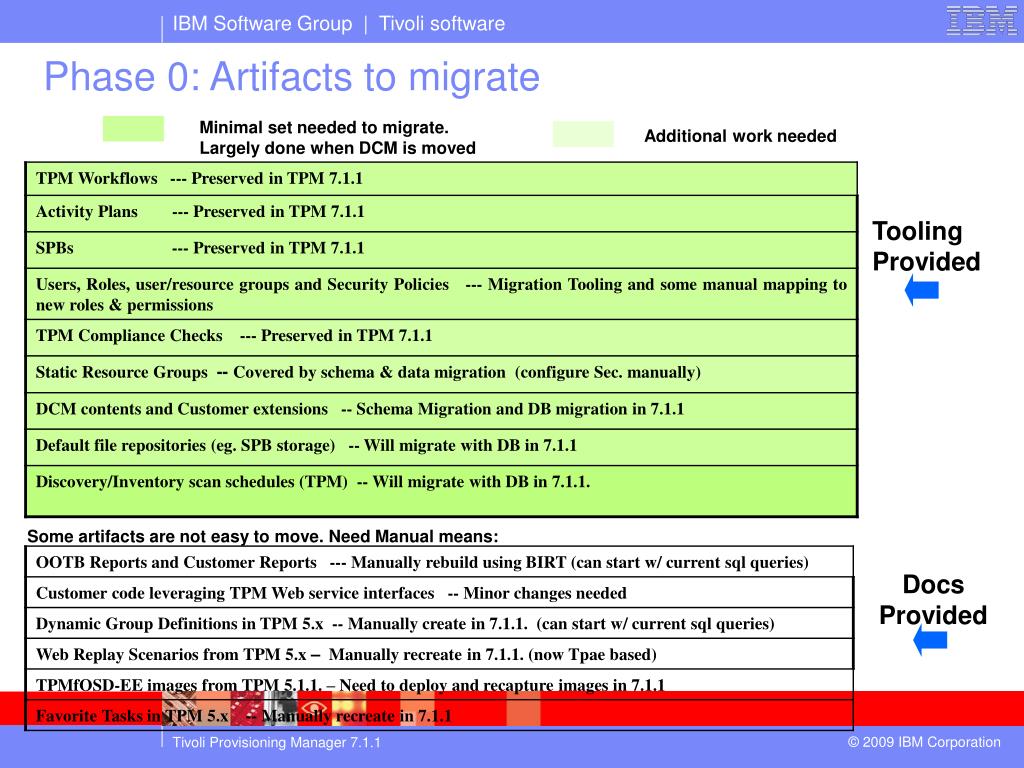Click 'Minimal set needed to migrate.' legend text

pos(324,127)
